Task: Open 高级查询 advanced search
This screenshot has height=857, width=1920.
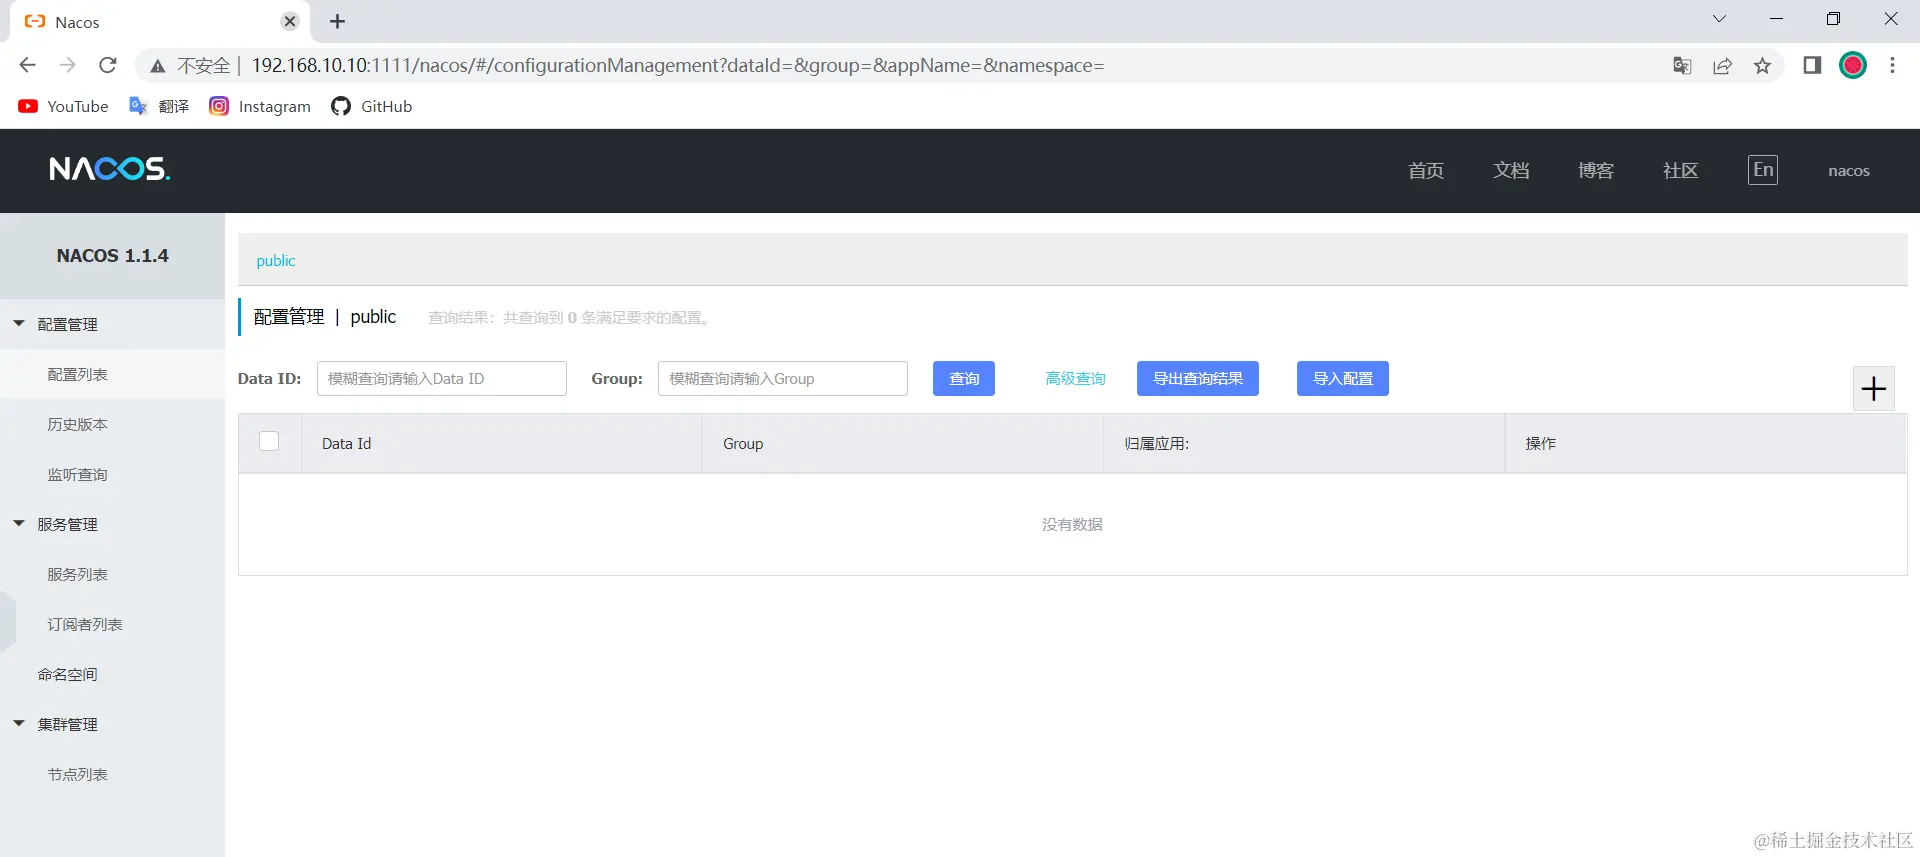Action: (x=1075, y=378)
